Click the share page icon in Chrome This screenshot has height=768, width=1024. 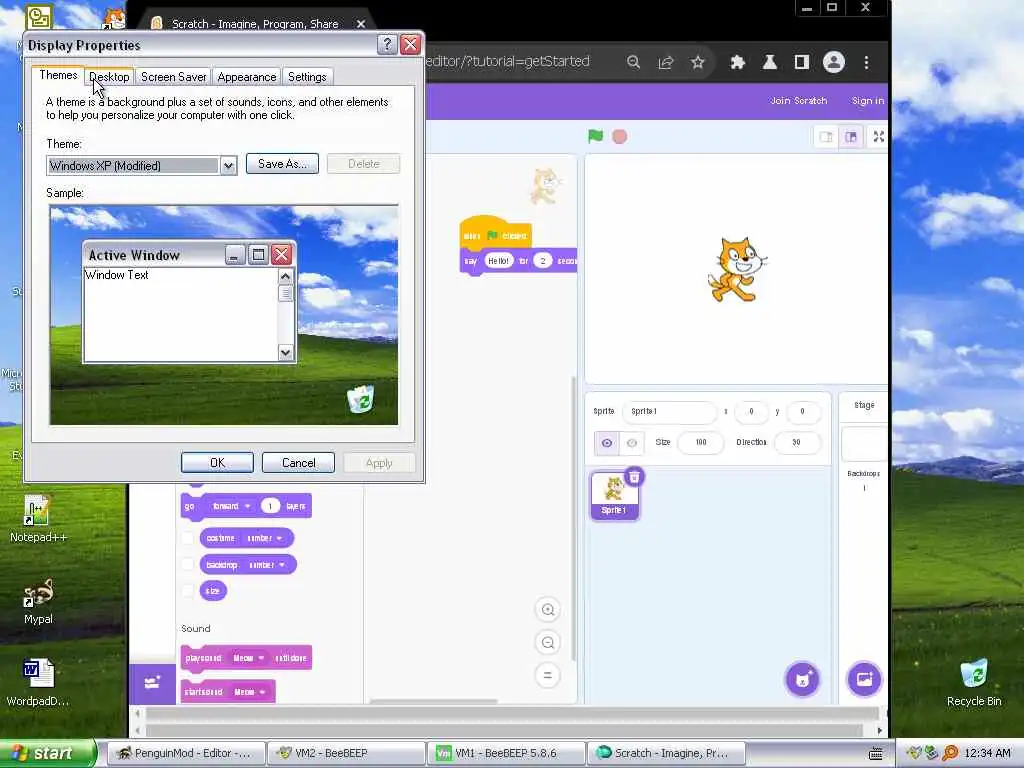pyautogui.click(x=665, y=62)
